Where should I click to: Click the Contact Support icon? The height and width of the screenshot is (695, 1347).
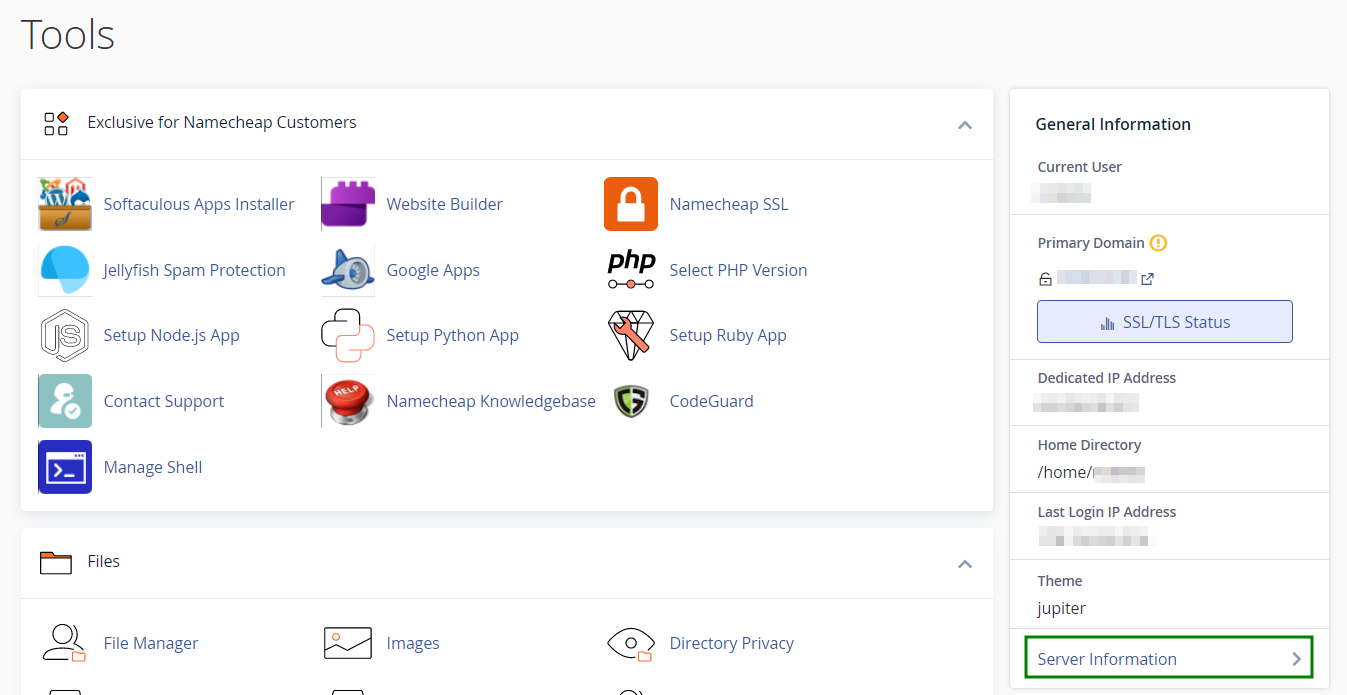pos(65,401)
